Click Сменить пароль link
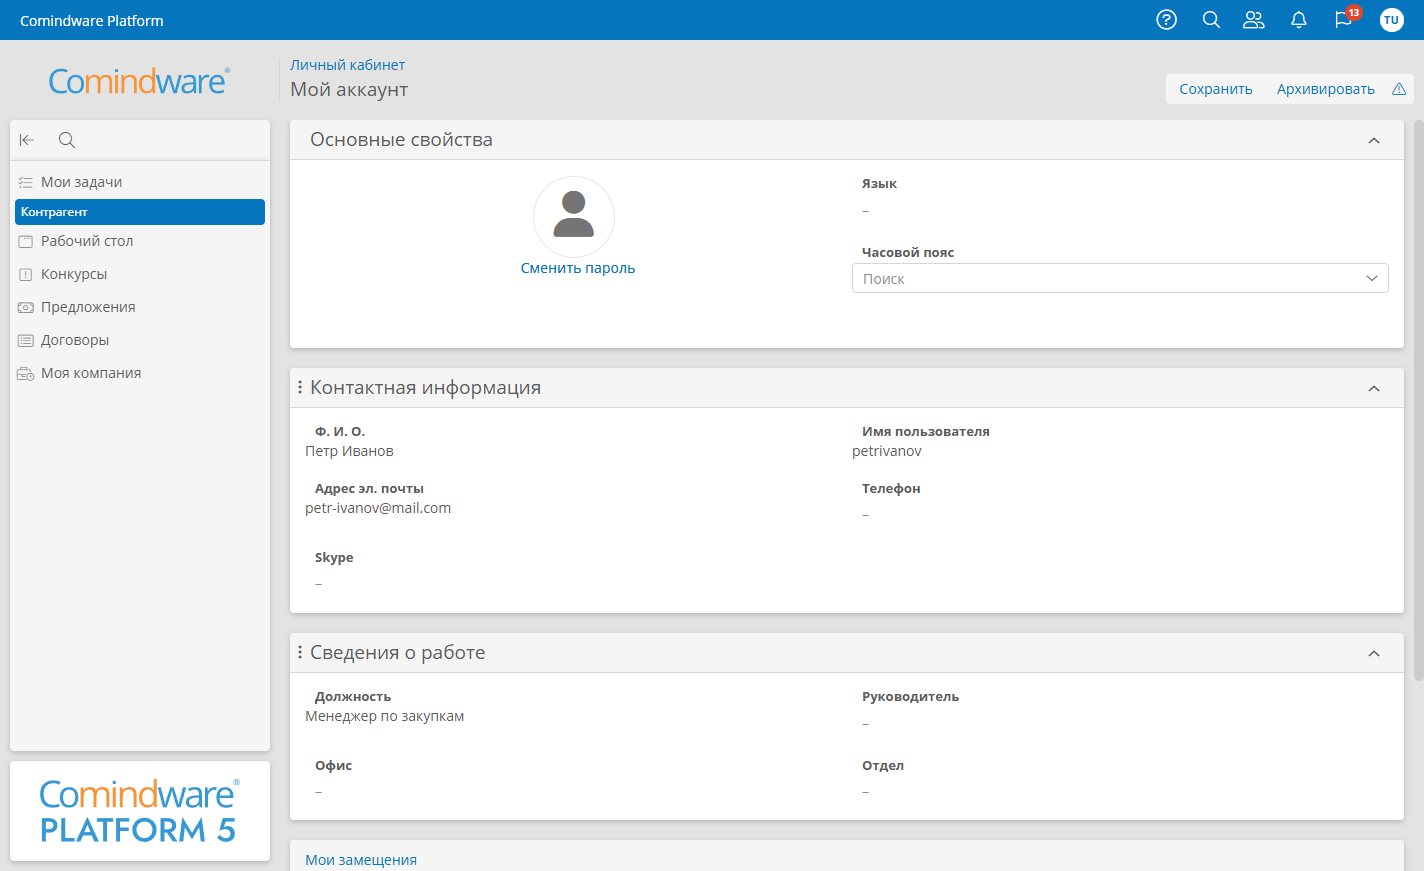 [578, 268]
